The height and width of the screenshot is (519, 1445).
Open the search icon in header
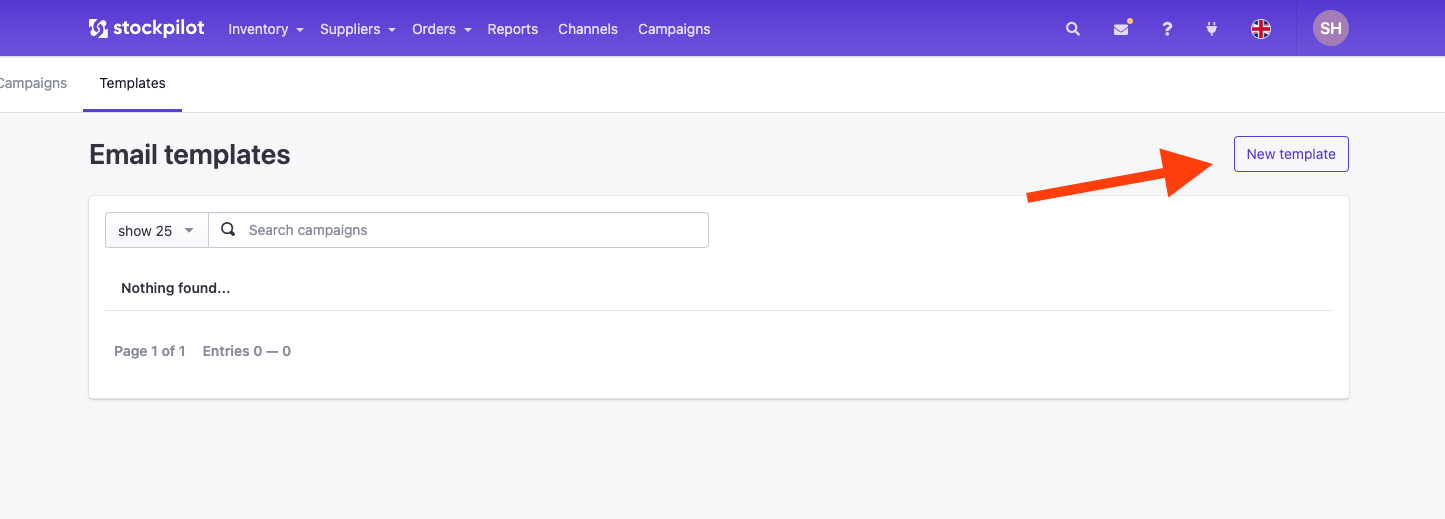(1073, 29)
